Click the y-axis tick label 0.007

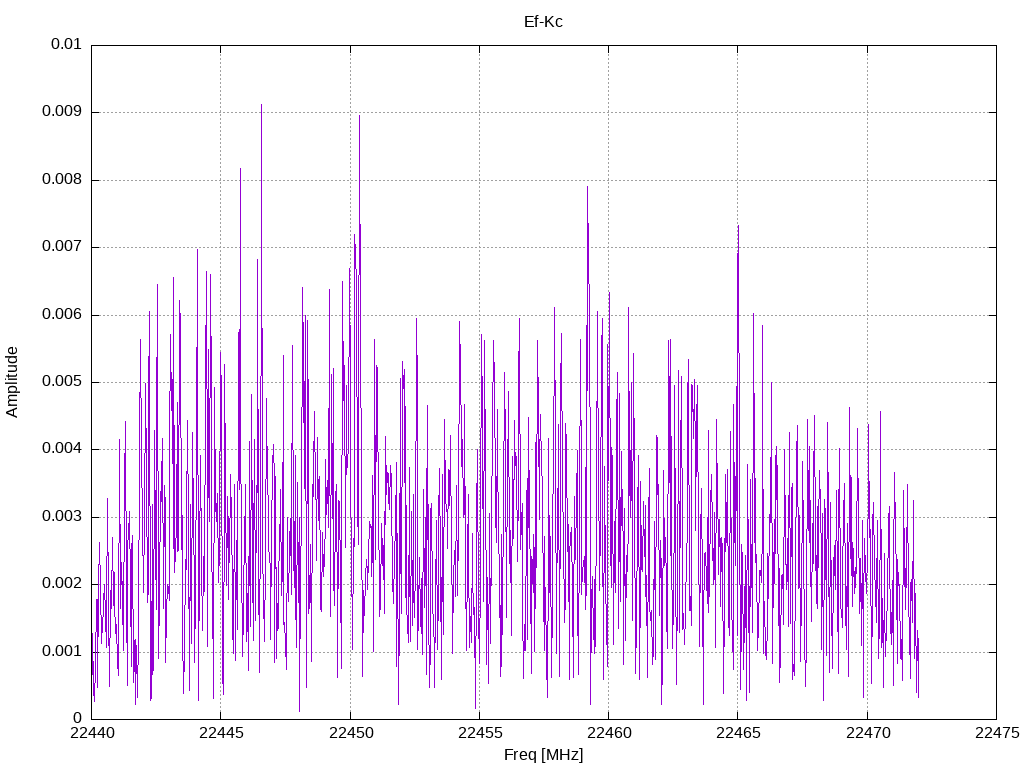pos(62,246)
